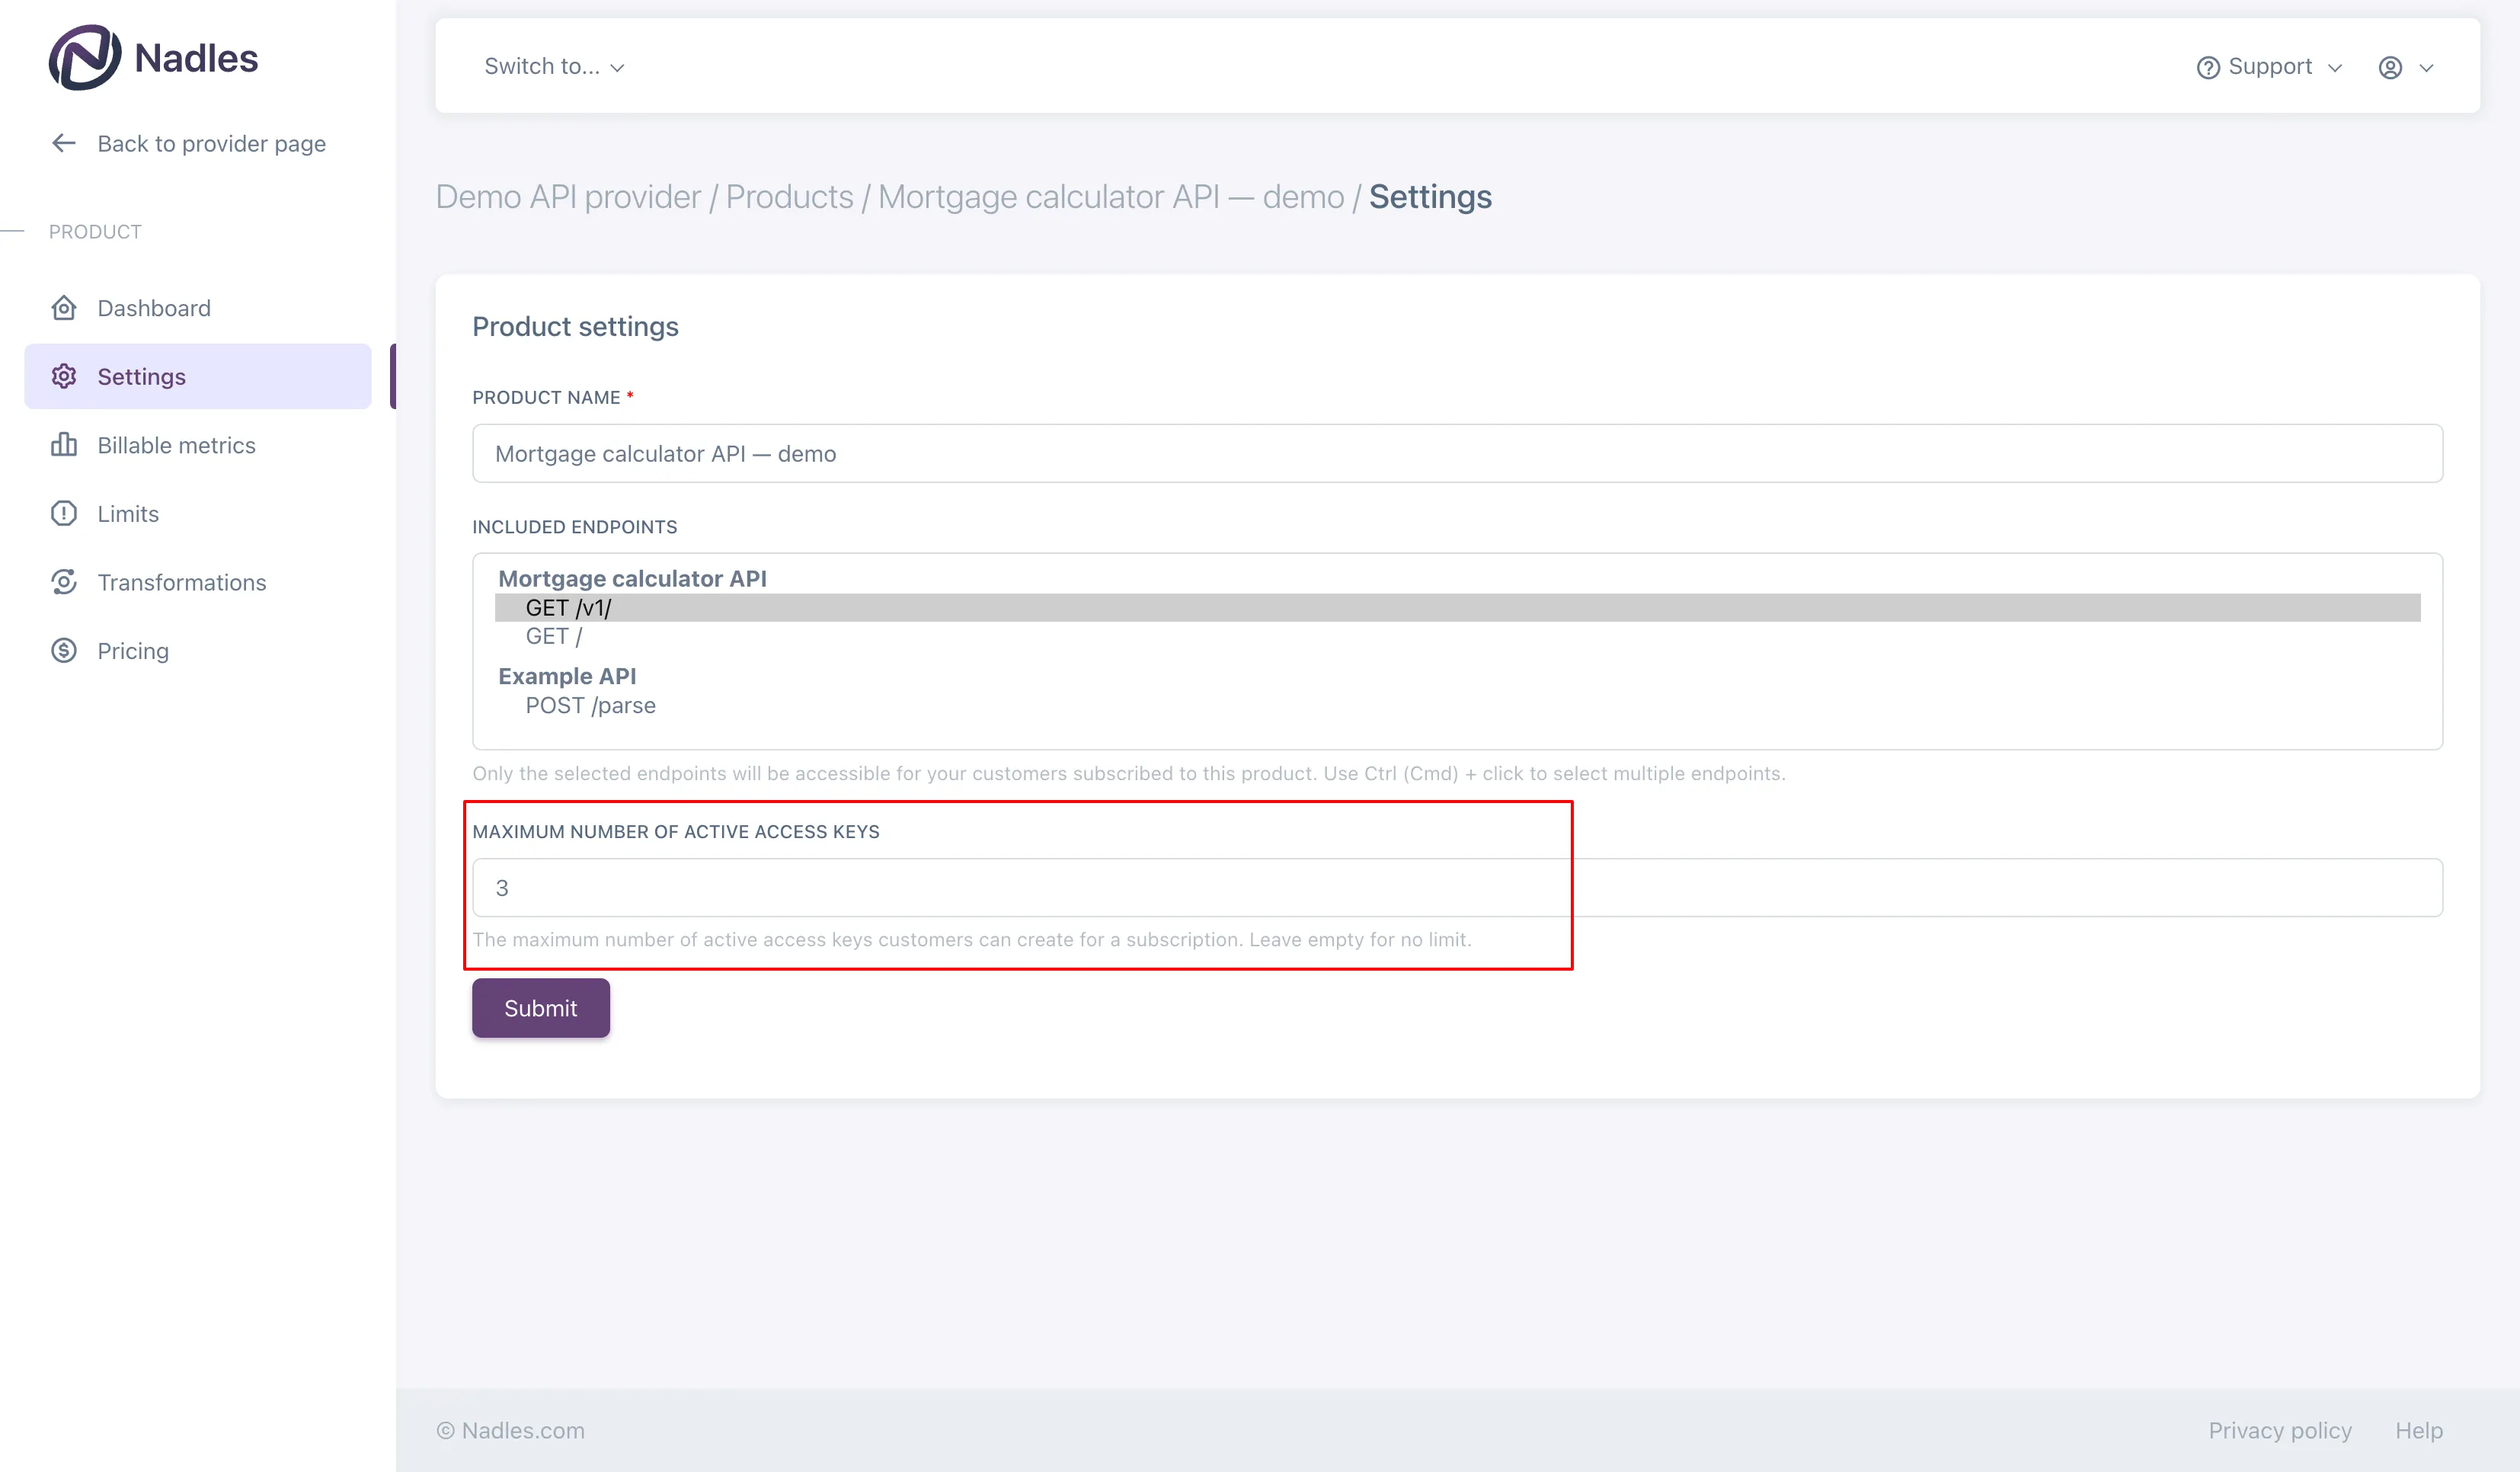The height and width of the screenshot is (1472, 2520).
Task: Click MAXIMUM NUMBER OF ACTIVE ACCESS KEYS label
Action: (x=676, y=831)
